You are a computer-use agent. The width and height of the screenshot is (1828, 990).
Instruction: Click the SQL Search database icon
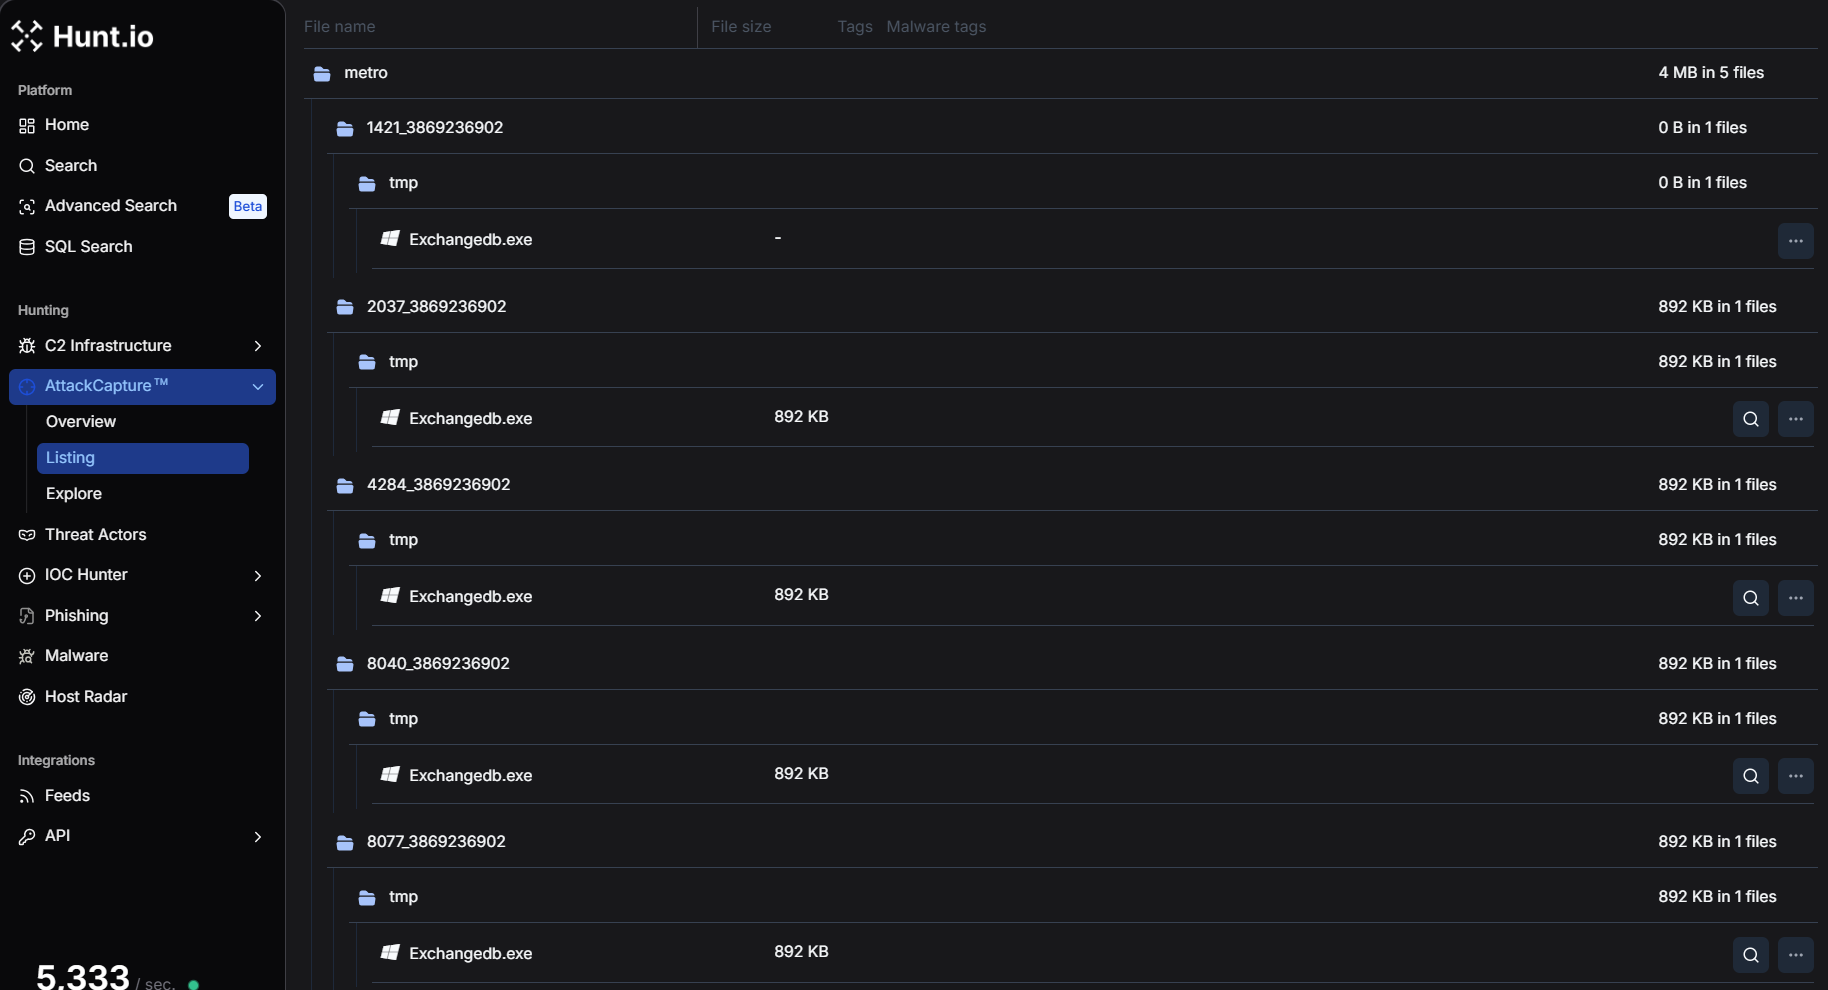[27, 247]
